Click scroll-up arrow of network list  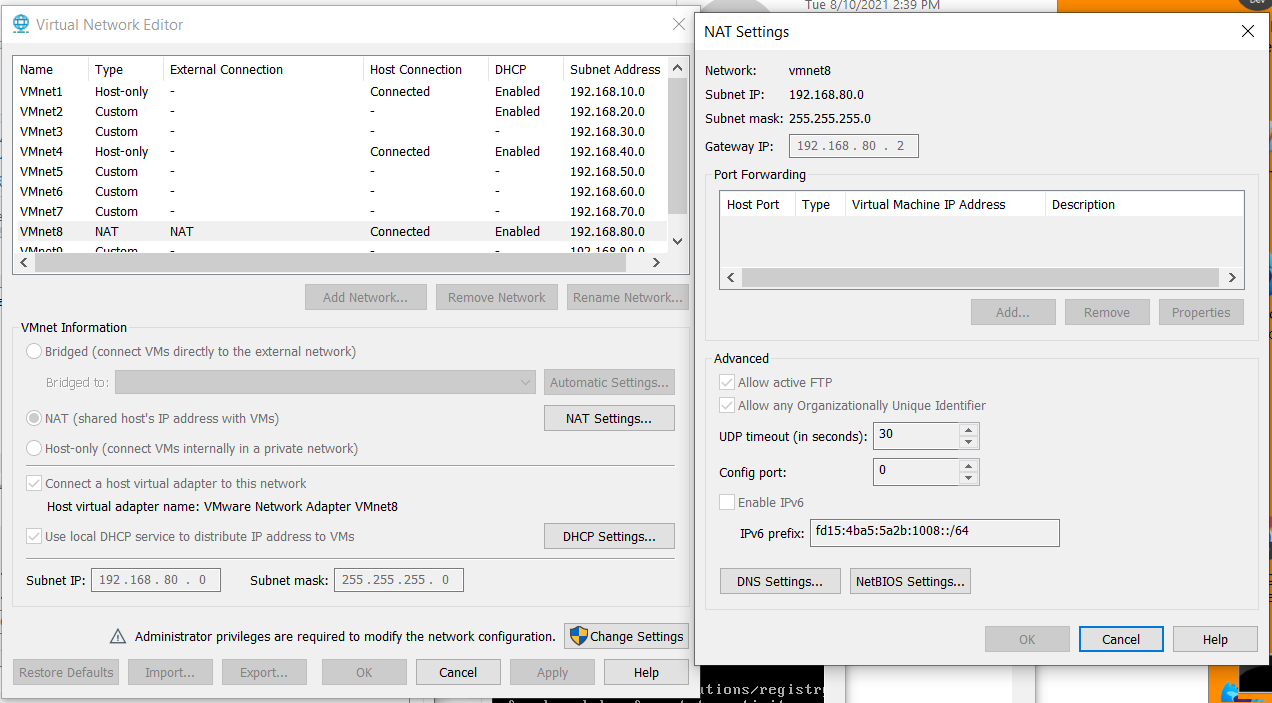(x=677, y=68)
